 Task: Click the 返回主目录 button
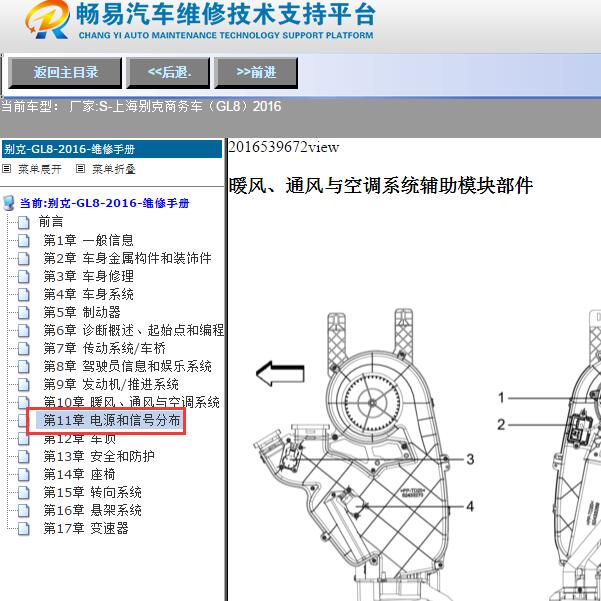(x=65, y=73)
